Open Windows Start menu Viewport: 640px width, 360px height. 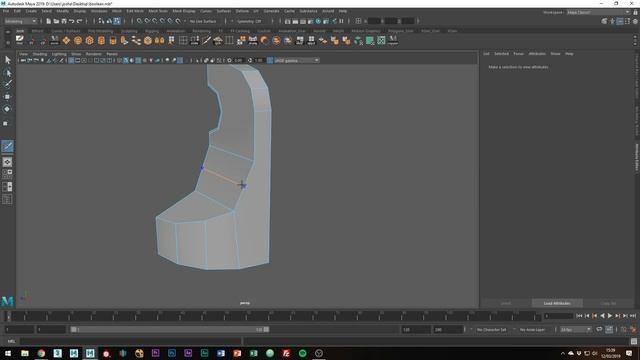(x=8, y=353)
